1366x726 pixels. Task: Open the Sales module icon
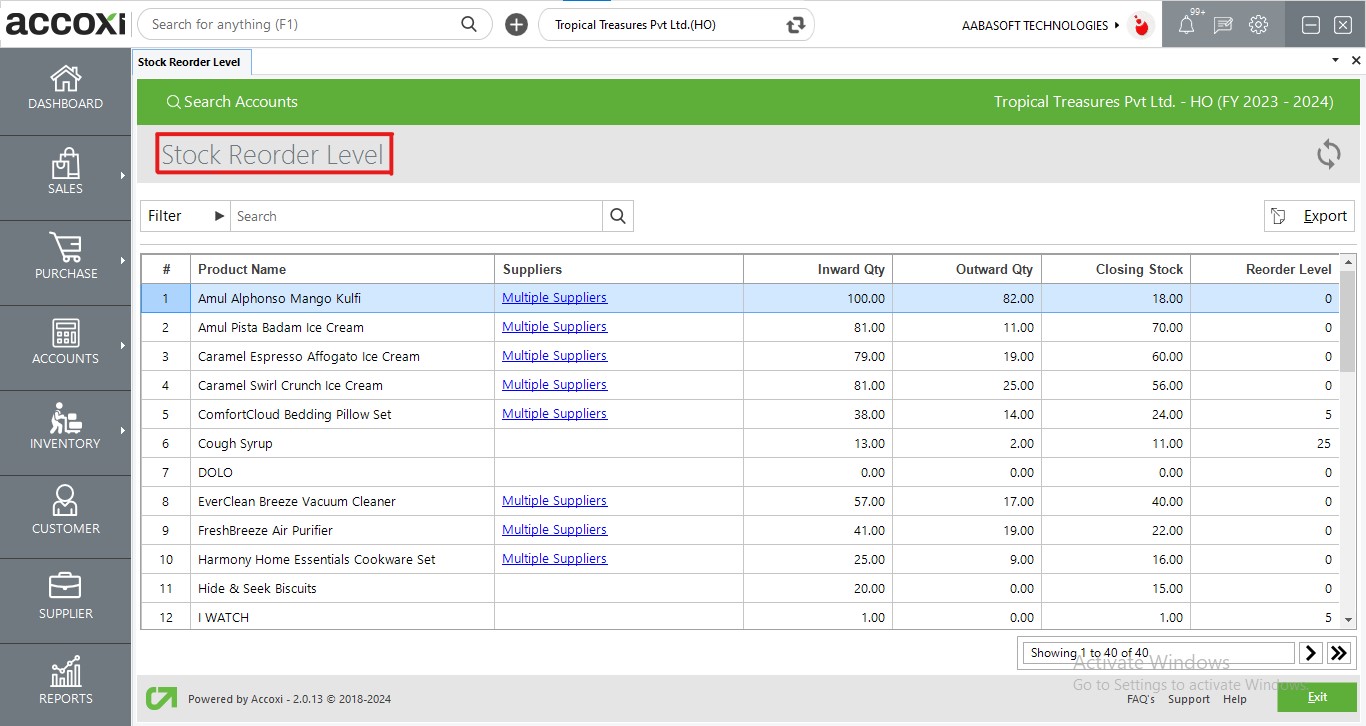coord(66,164)
